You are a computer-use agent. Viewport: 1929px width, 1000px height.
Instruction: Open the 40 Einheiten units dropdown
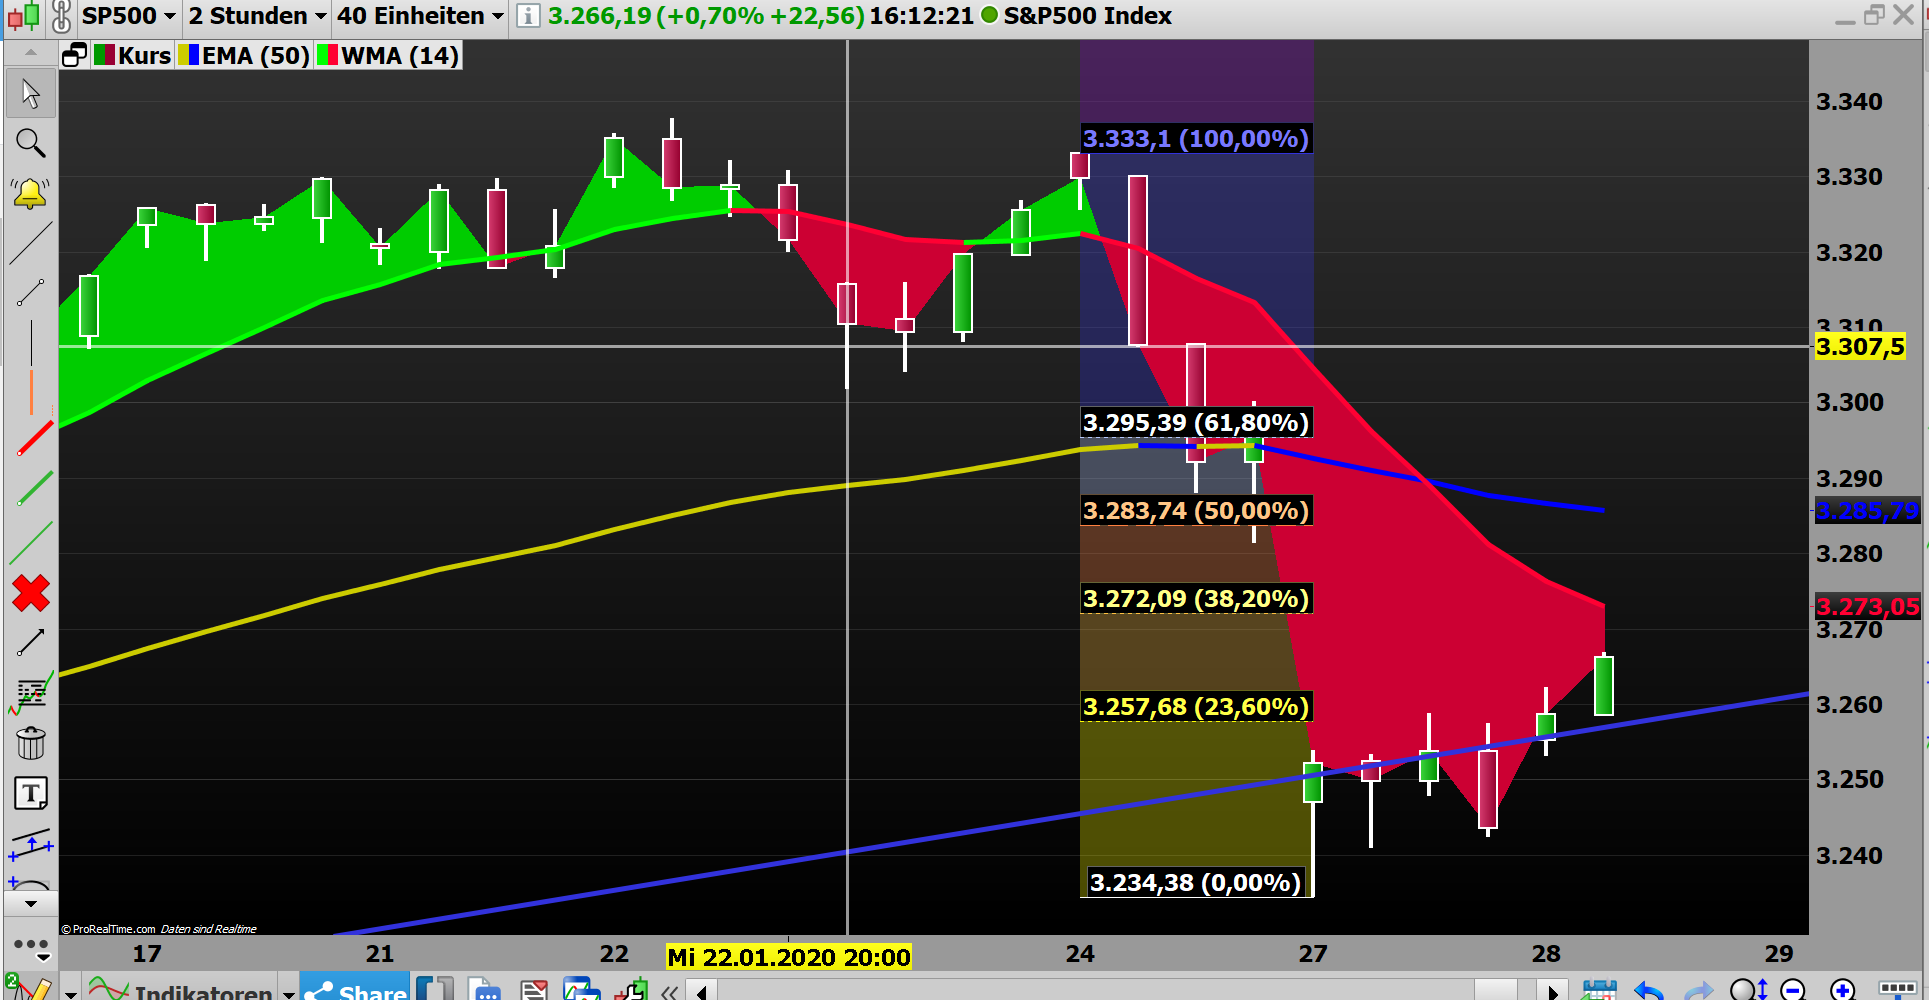pos(417,15)
